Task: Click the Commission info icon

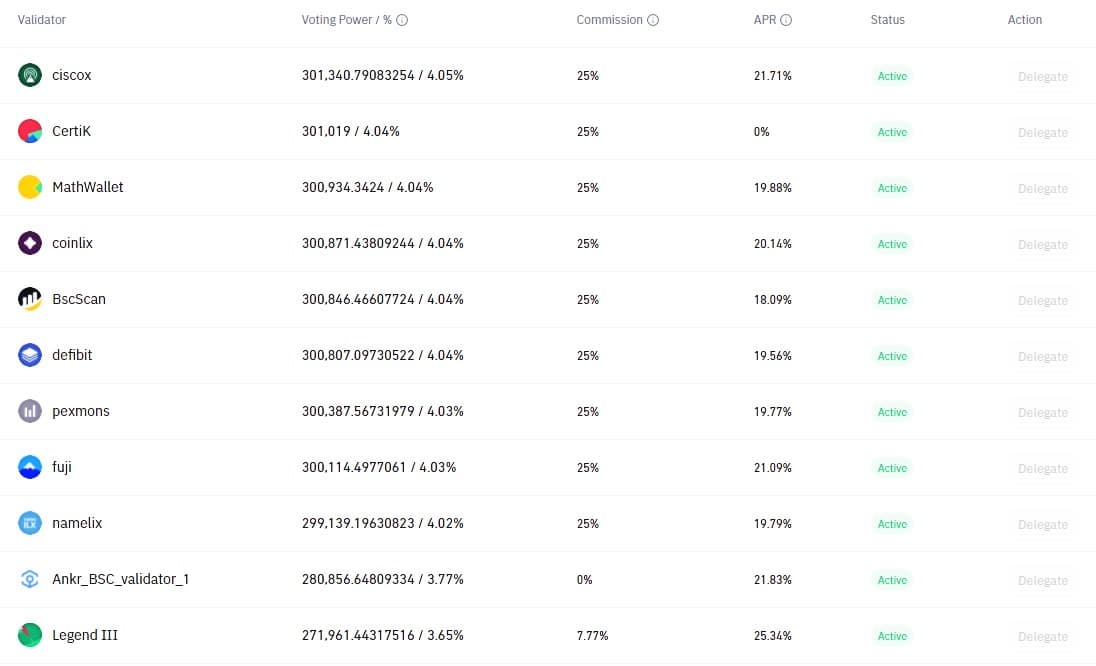Action: click(653, 20)
